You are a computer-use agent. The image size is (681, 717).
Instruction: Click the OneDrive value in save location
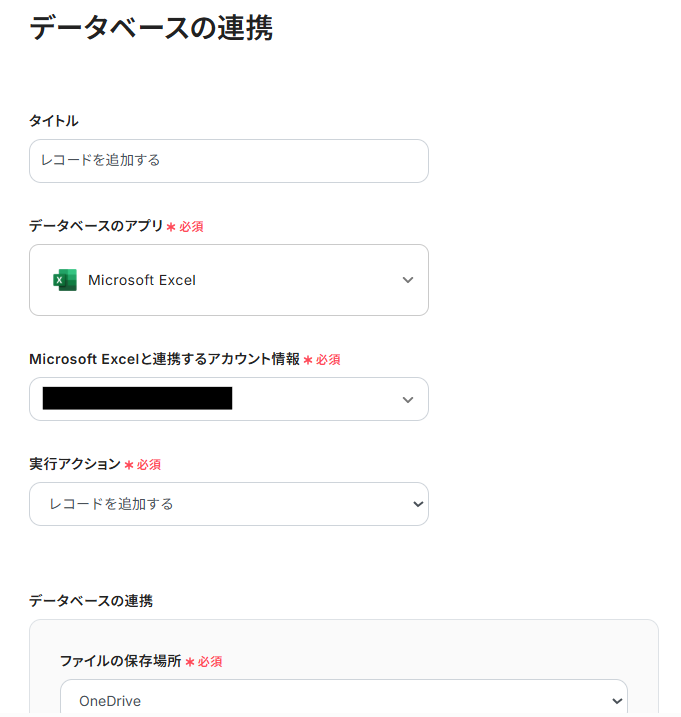click(110, 701)
